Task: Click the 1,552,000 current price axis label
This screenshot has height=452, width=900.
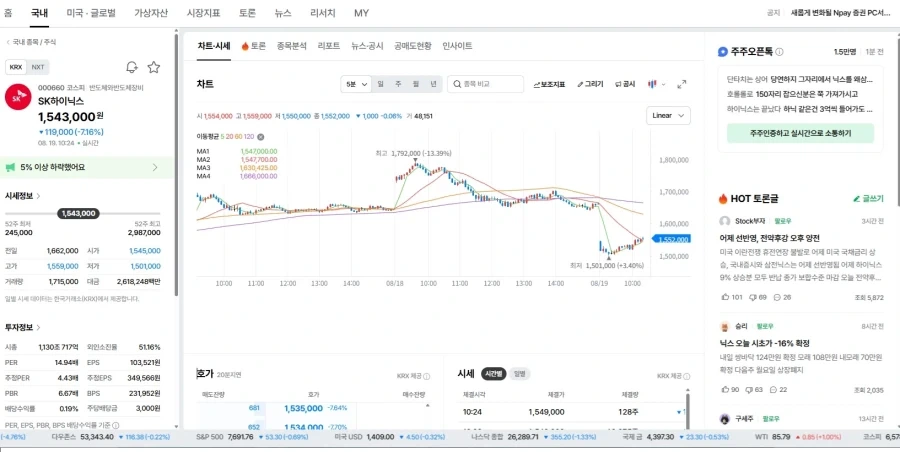Action: pos(673,239)
